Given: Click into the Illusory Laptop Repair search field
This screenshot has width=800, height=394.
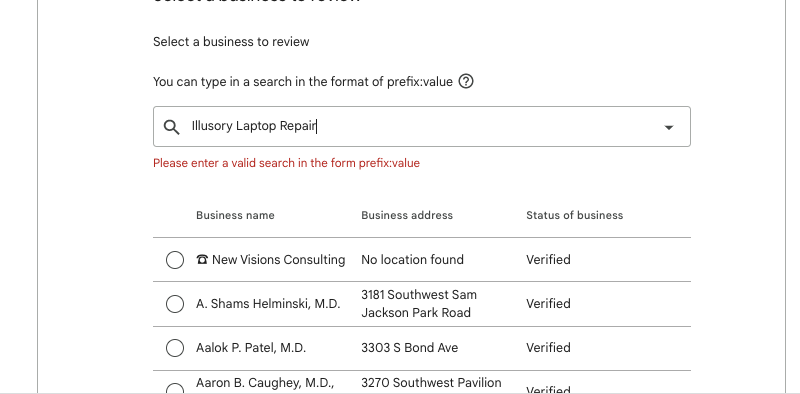Looking at the screenshot, I should click(x=422, y=127).
